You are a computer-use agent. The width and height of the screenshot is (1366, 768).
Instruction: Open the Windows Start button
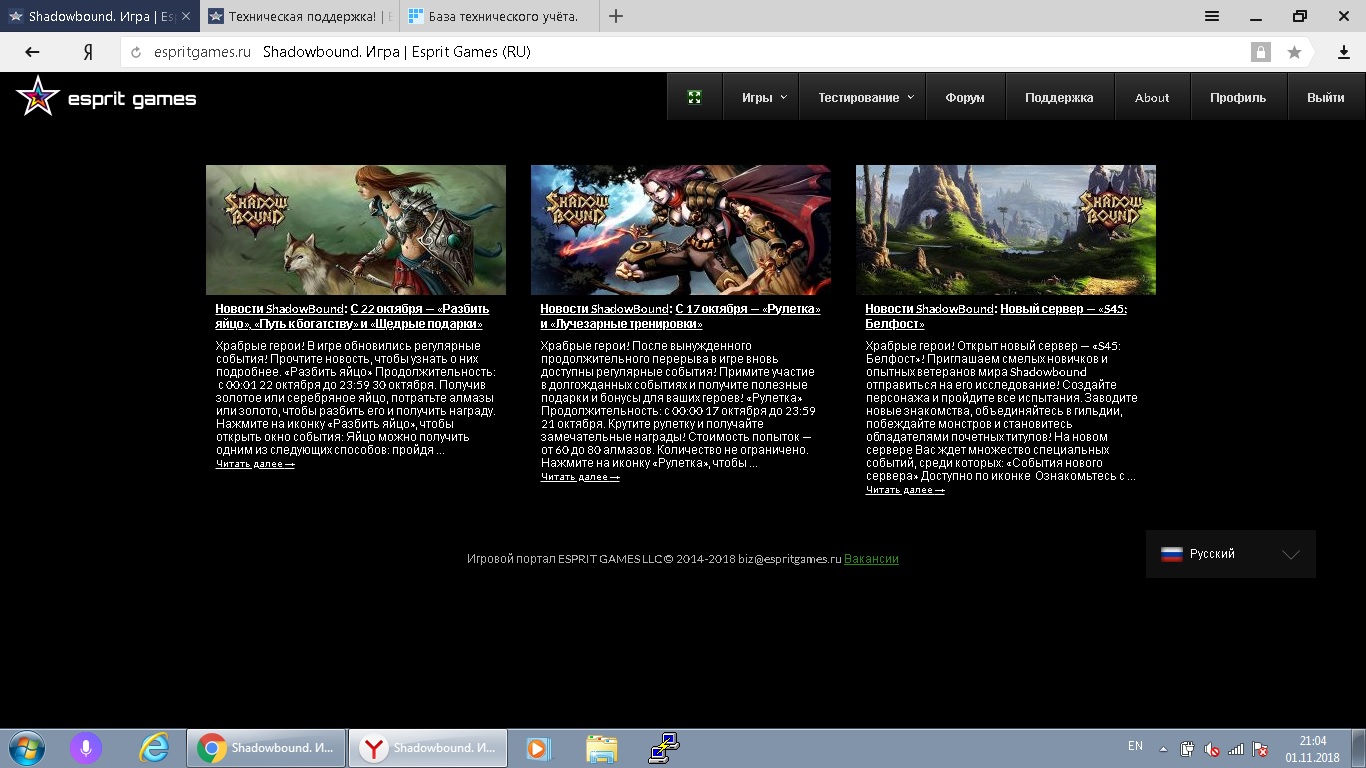pyautogui.click(x=25, y=747)
